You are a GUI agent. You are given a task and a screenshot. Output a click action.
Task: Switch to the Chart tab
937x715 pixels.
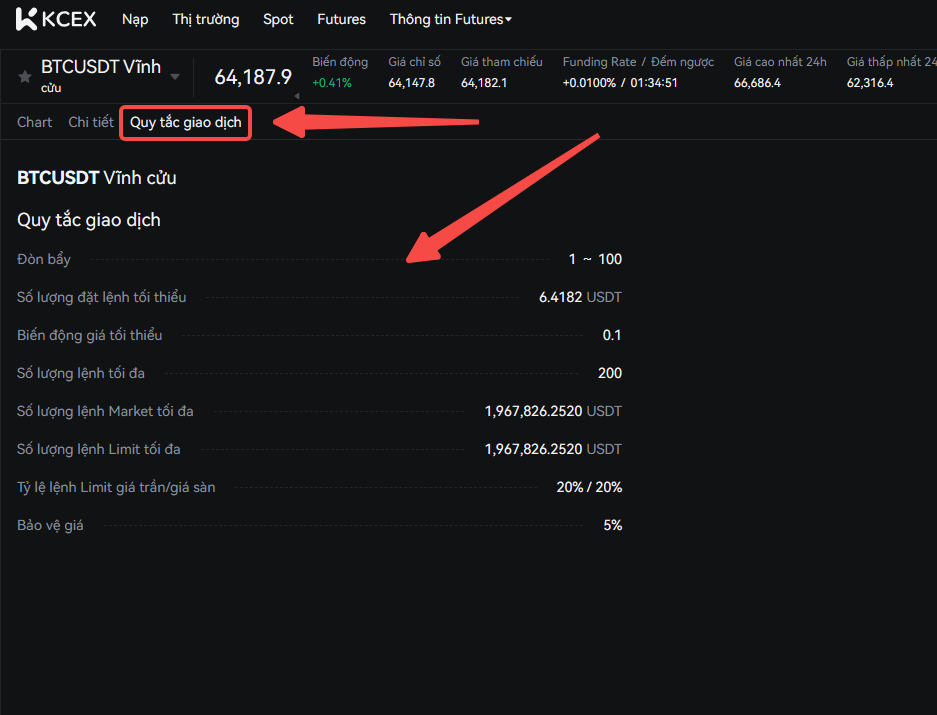35,122
